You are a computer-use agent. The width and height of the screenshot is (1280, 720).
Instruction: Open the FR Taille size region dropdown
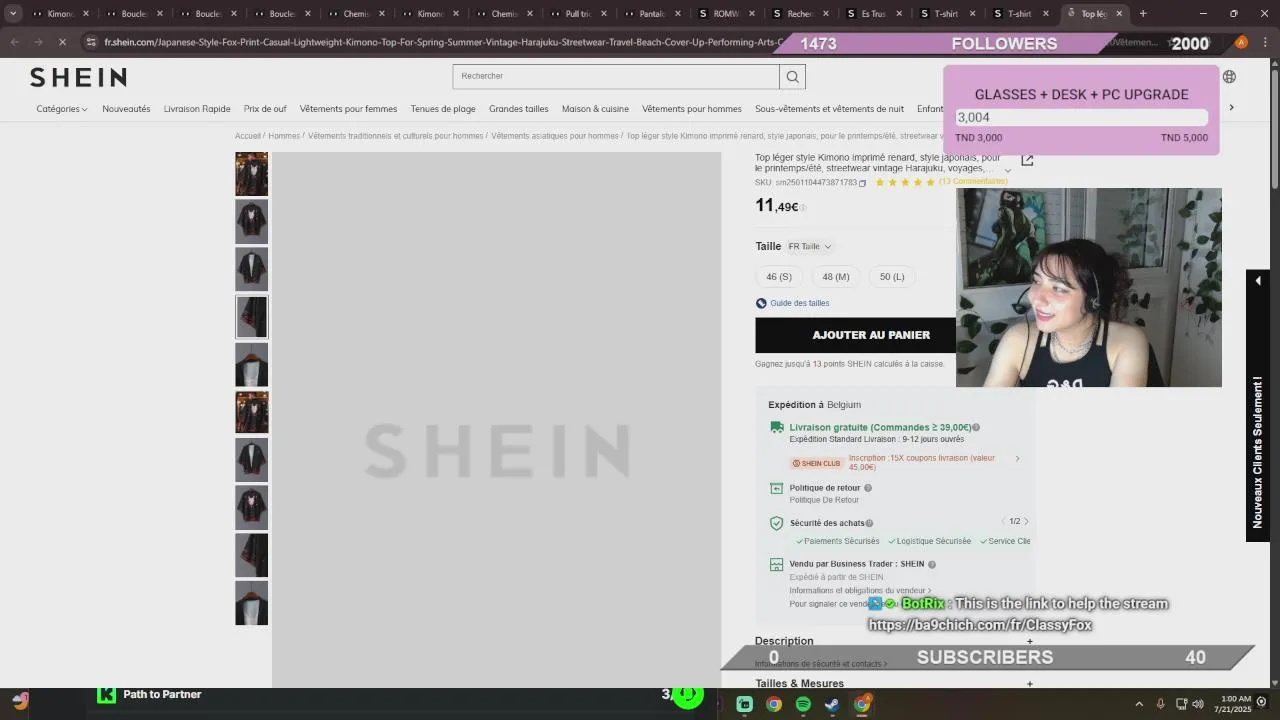coord(809,246)
